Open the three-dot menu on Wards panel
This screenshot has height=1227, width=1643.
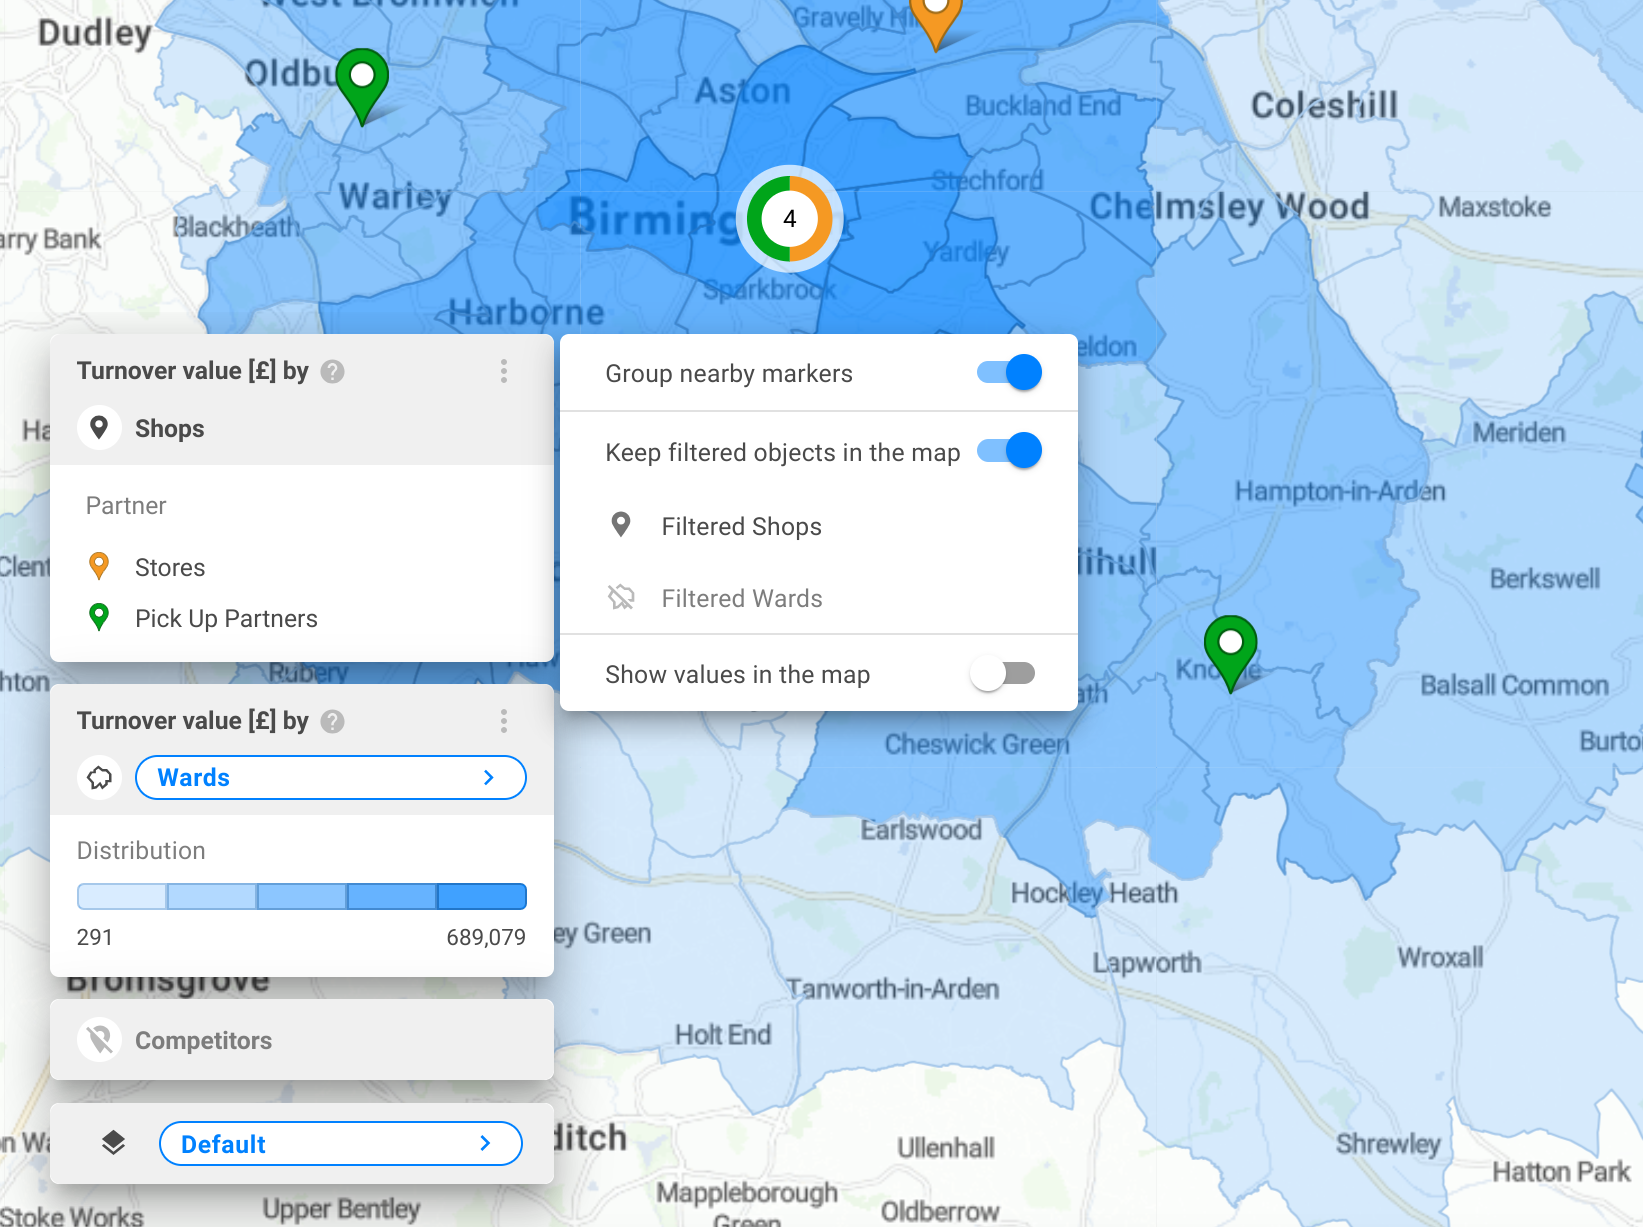tap(504, 722)
